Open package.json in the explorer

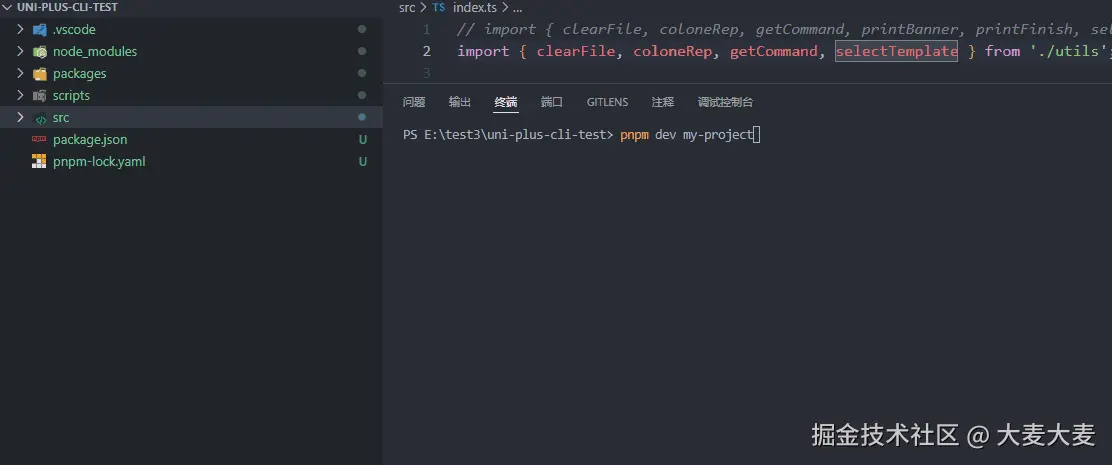[x=90, y=140]
